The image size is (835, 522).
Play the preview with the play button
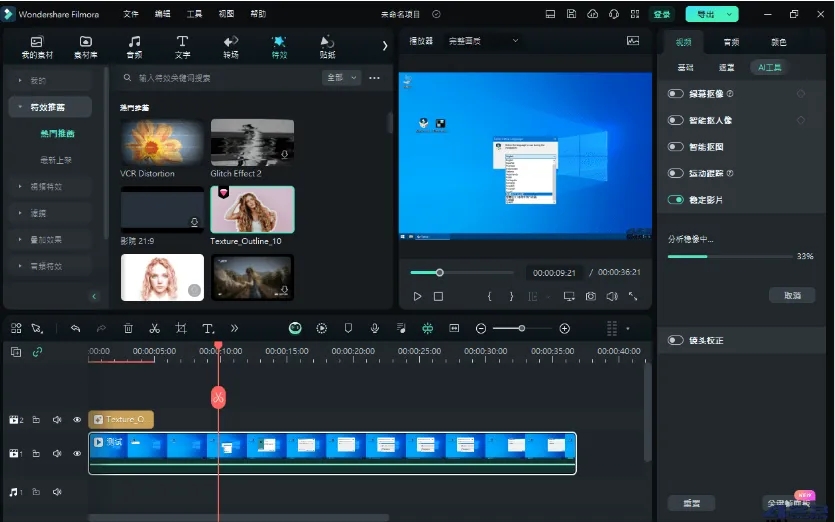pyautogui.click(x=418, y=296)
